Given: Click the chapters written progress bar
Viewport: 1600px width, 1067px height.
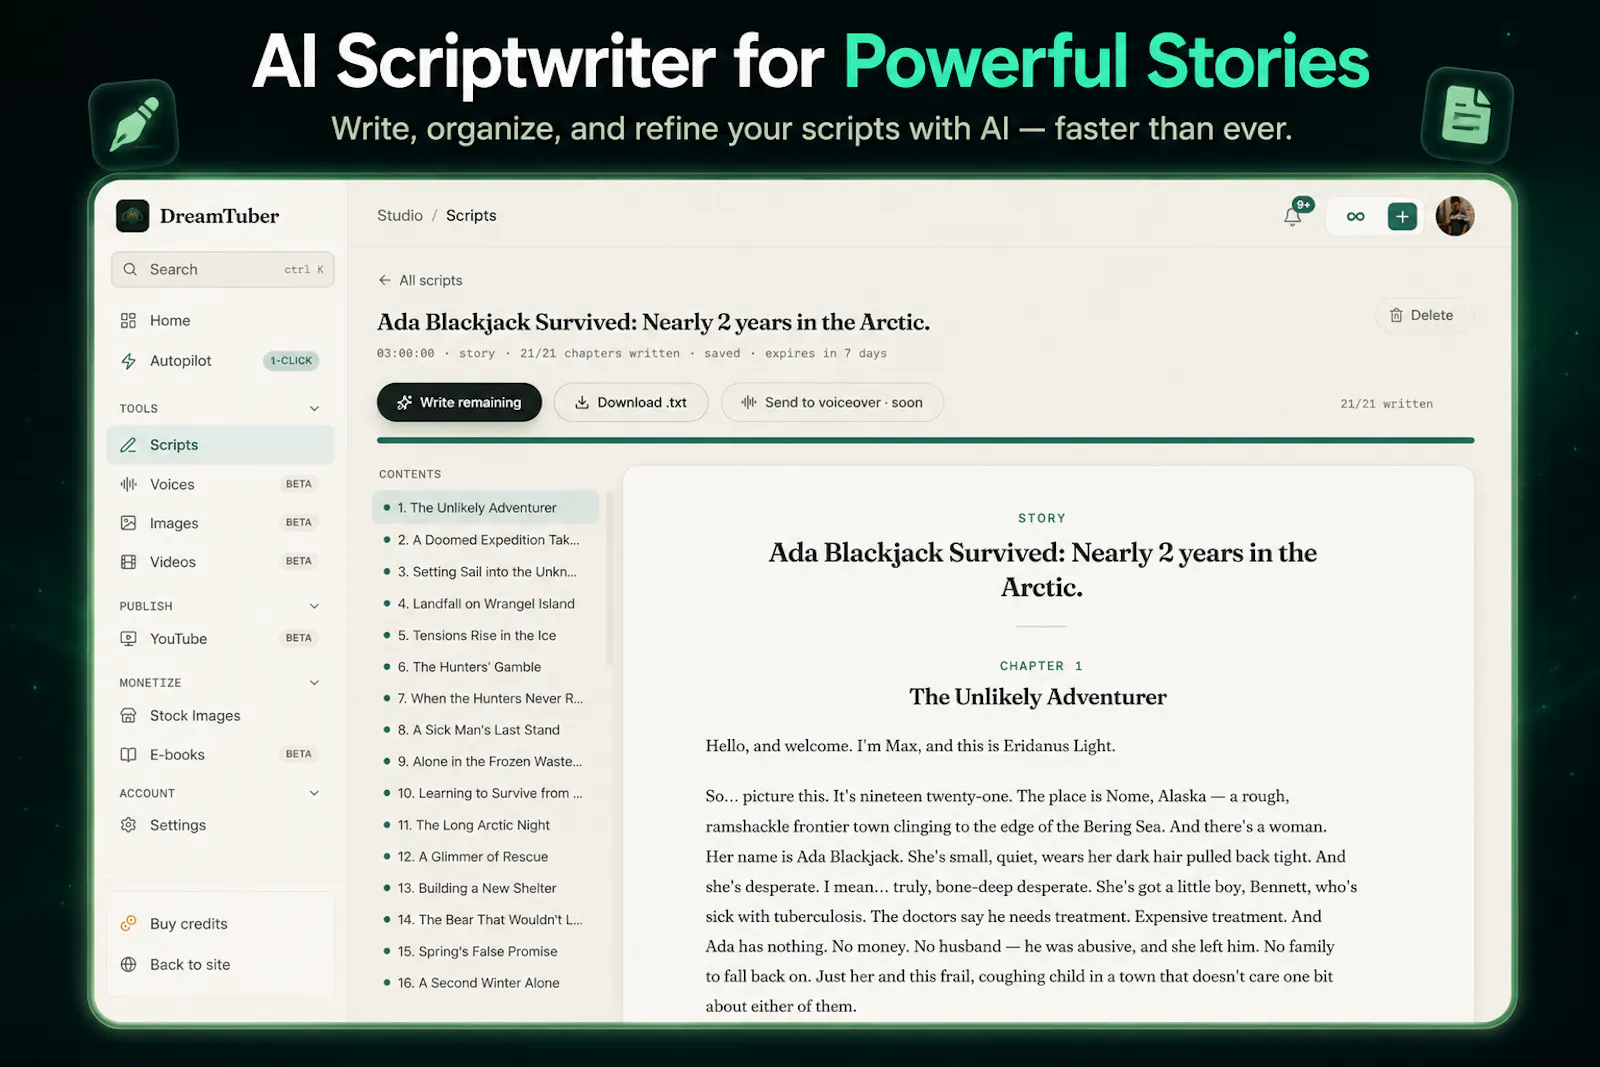Looking at the screenshot, I should pos(925,440).
